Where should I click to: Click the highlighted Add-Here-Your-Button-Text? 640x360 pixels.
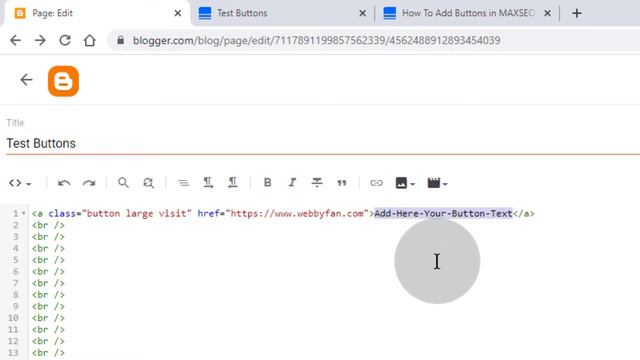[443, 213]
